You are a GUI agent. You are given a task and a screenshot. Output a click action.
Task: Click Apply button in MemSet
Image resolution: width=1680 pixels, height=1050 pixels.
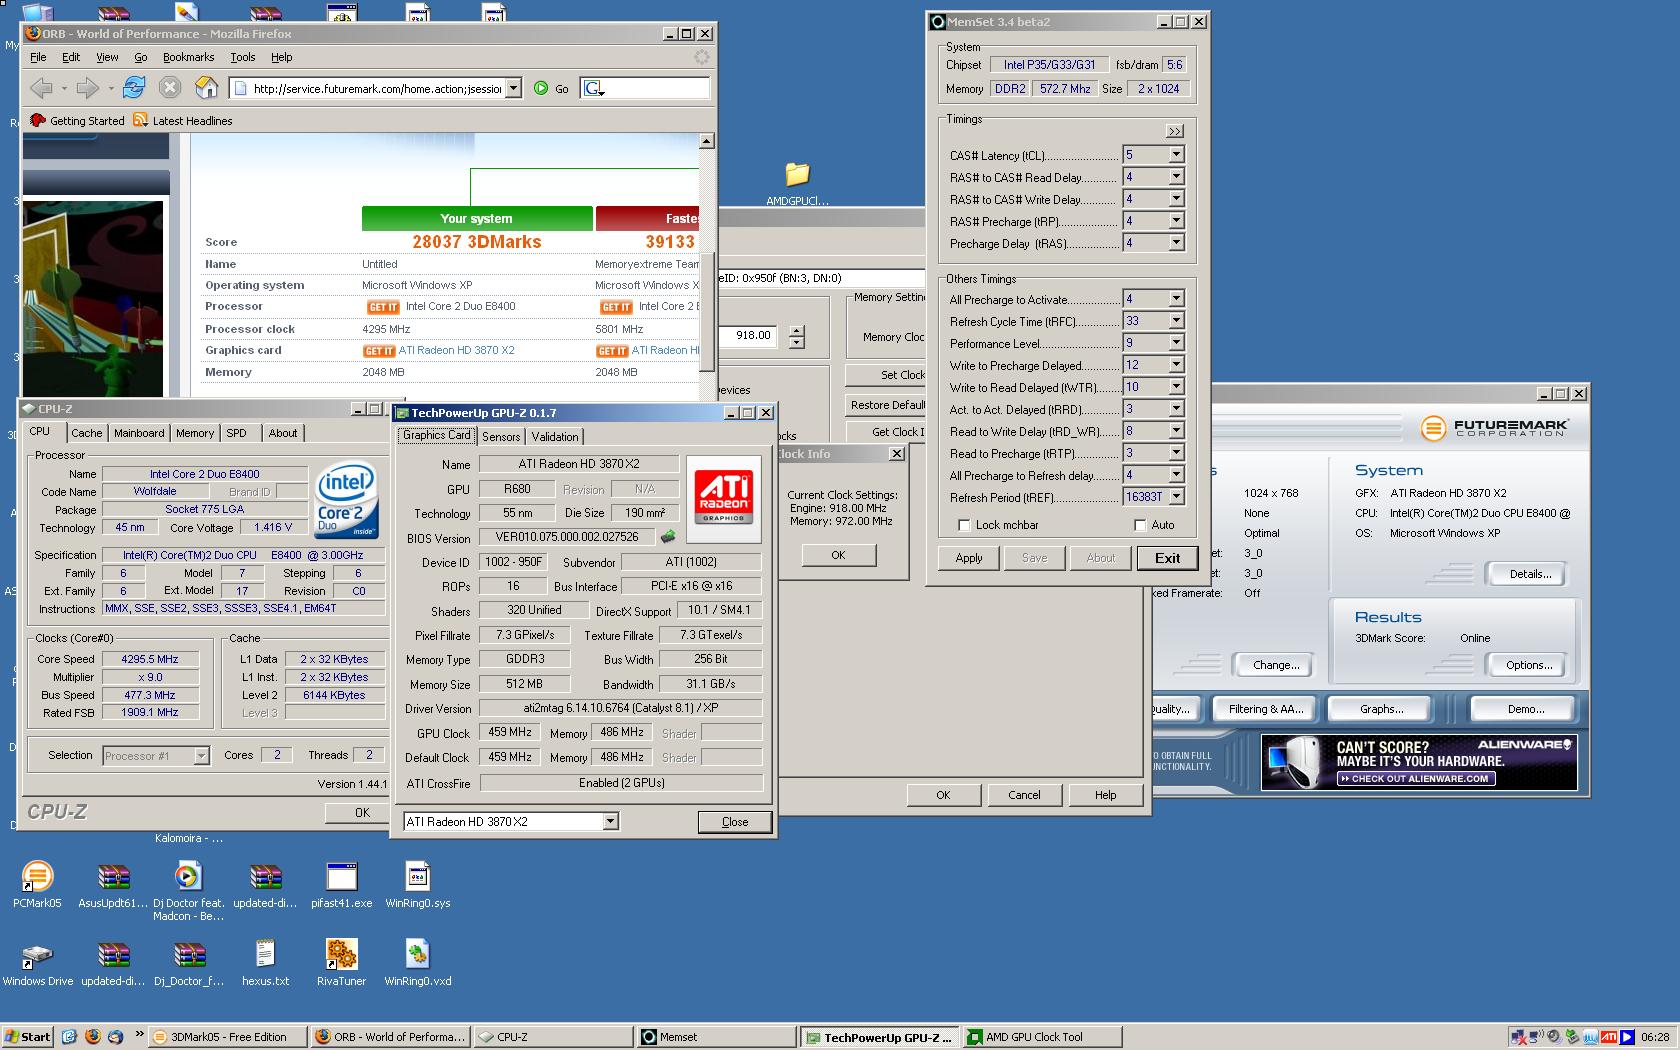pyautogui.click(x=969, y=558)
